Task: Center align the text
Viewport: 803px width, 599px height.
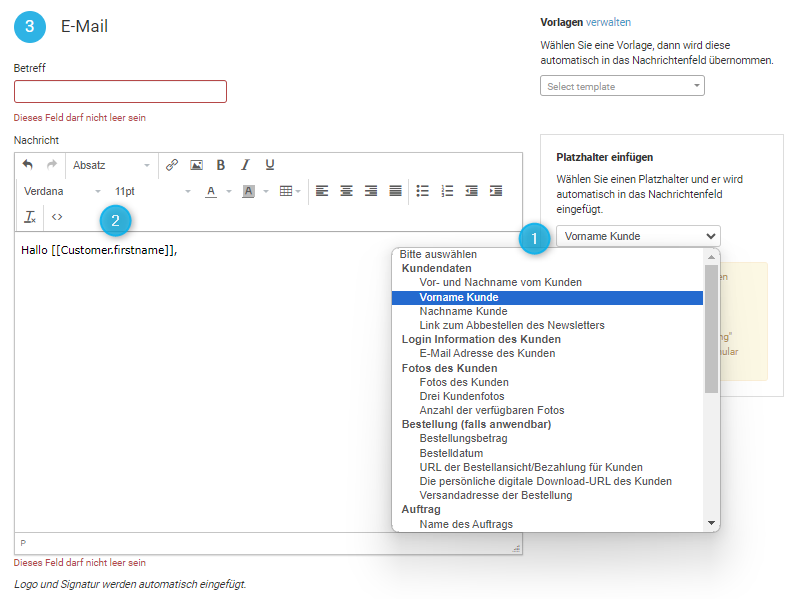Action: click(x=347, y=191)
